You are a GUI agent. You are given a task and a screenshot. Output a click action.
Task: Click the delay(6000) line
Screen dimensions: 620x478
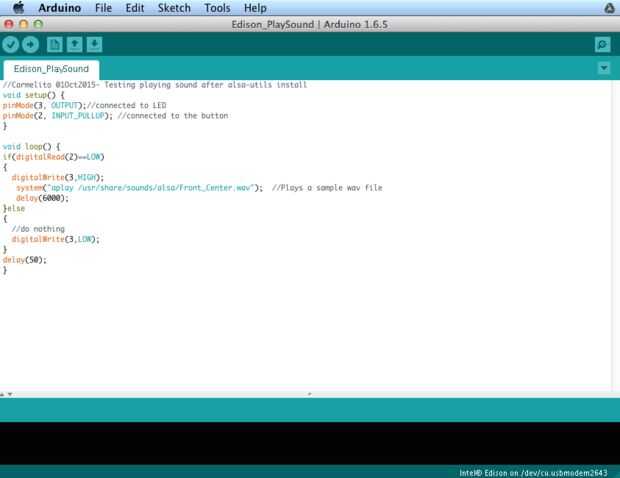click(x=42, y=198)
